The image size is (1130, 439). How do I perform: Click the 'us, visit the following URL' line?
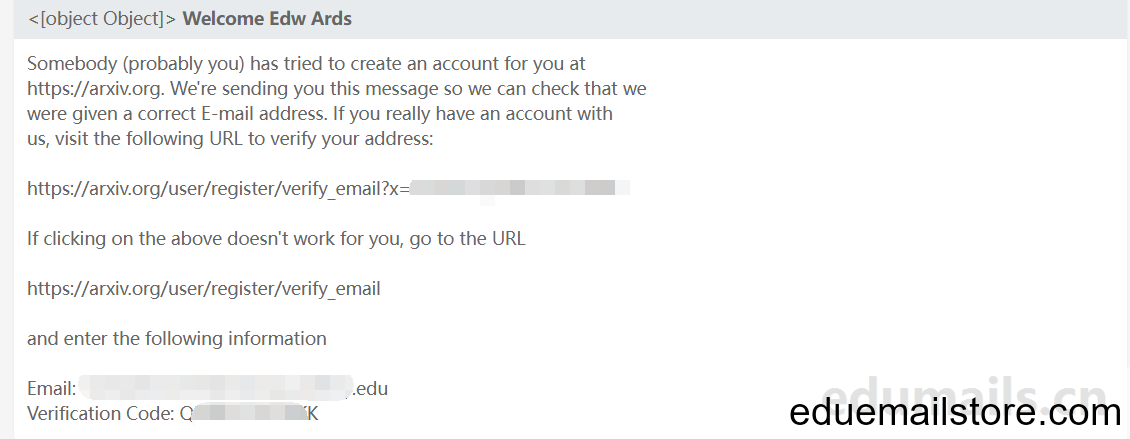point(230,138)
